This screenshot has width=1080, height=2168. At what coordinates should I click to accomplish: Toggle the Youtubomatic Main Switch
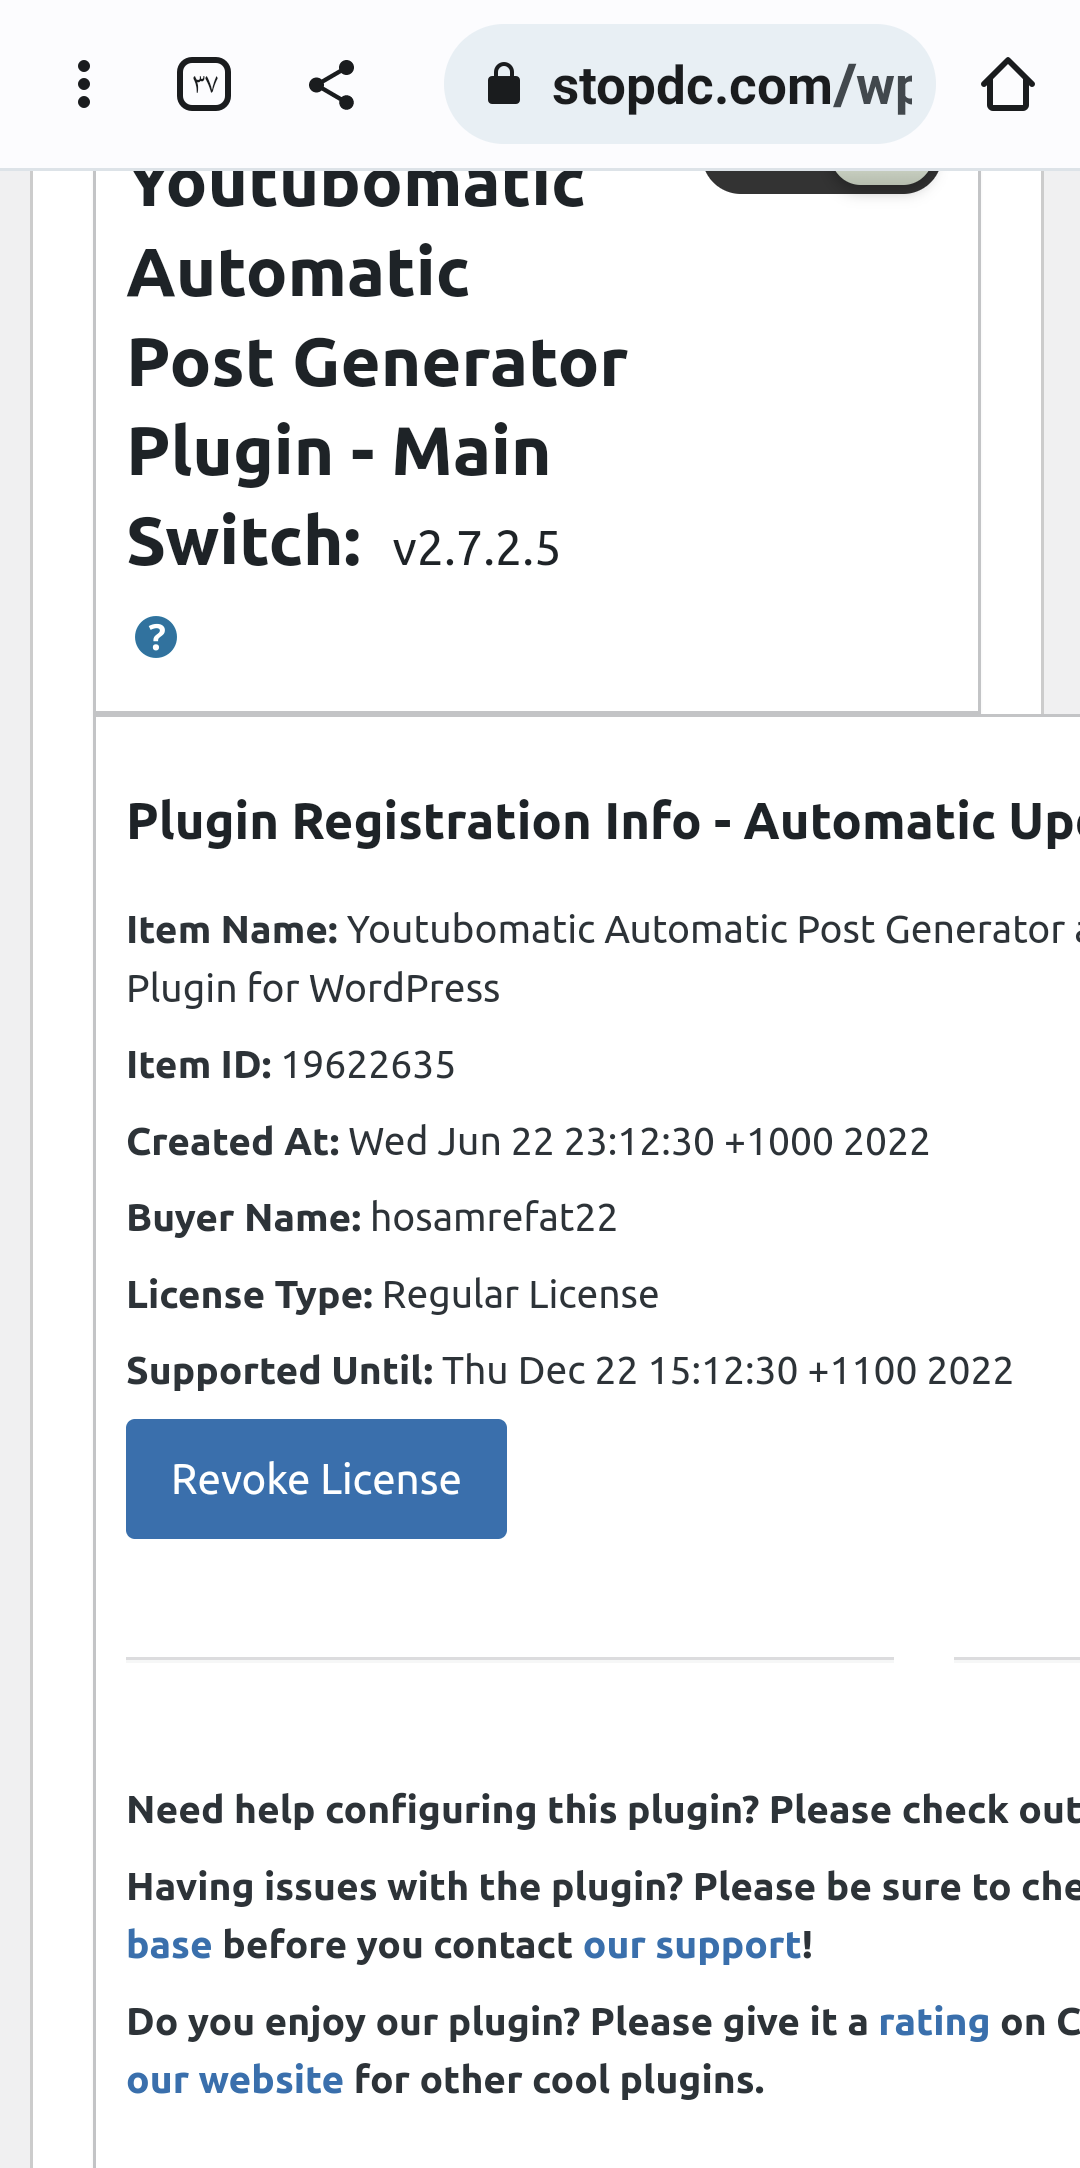821,178
